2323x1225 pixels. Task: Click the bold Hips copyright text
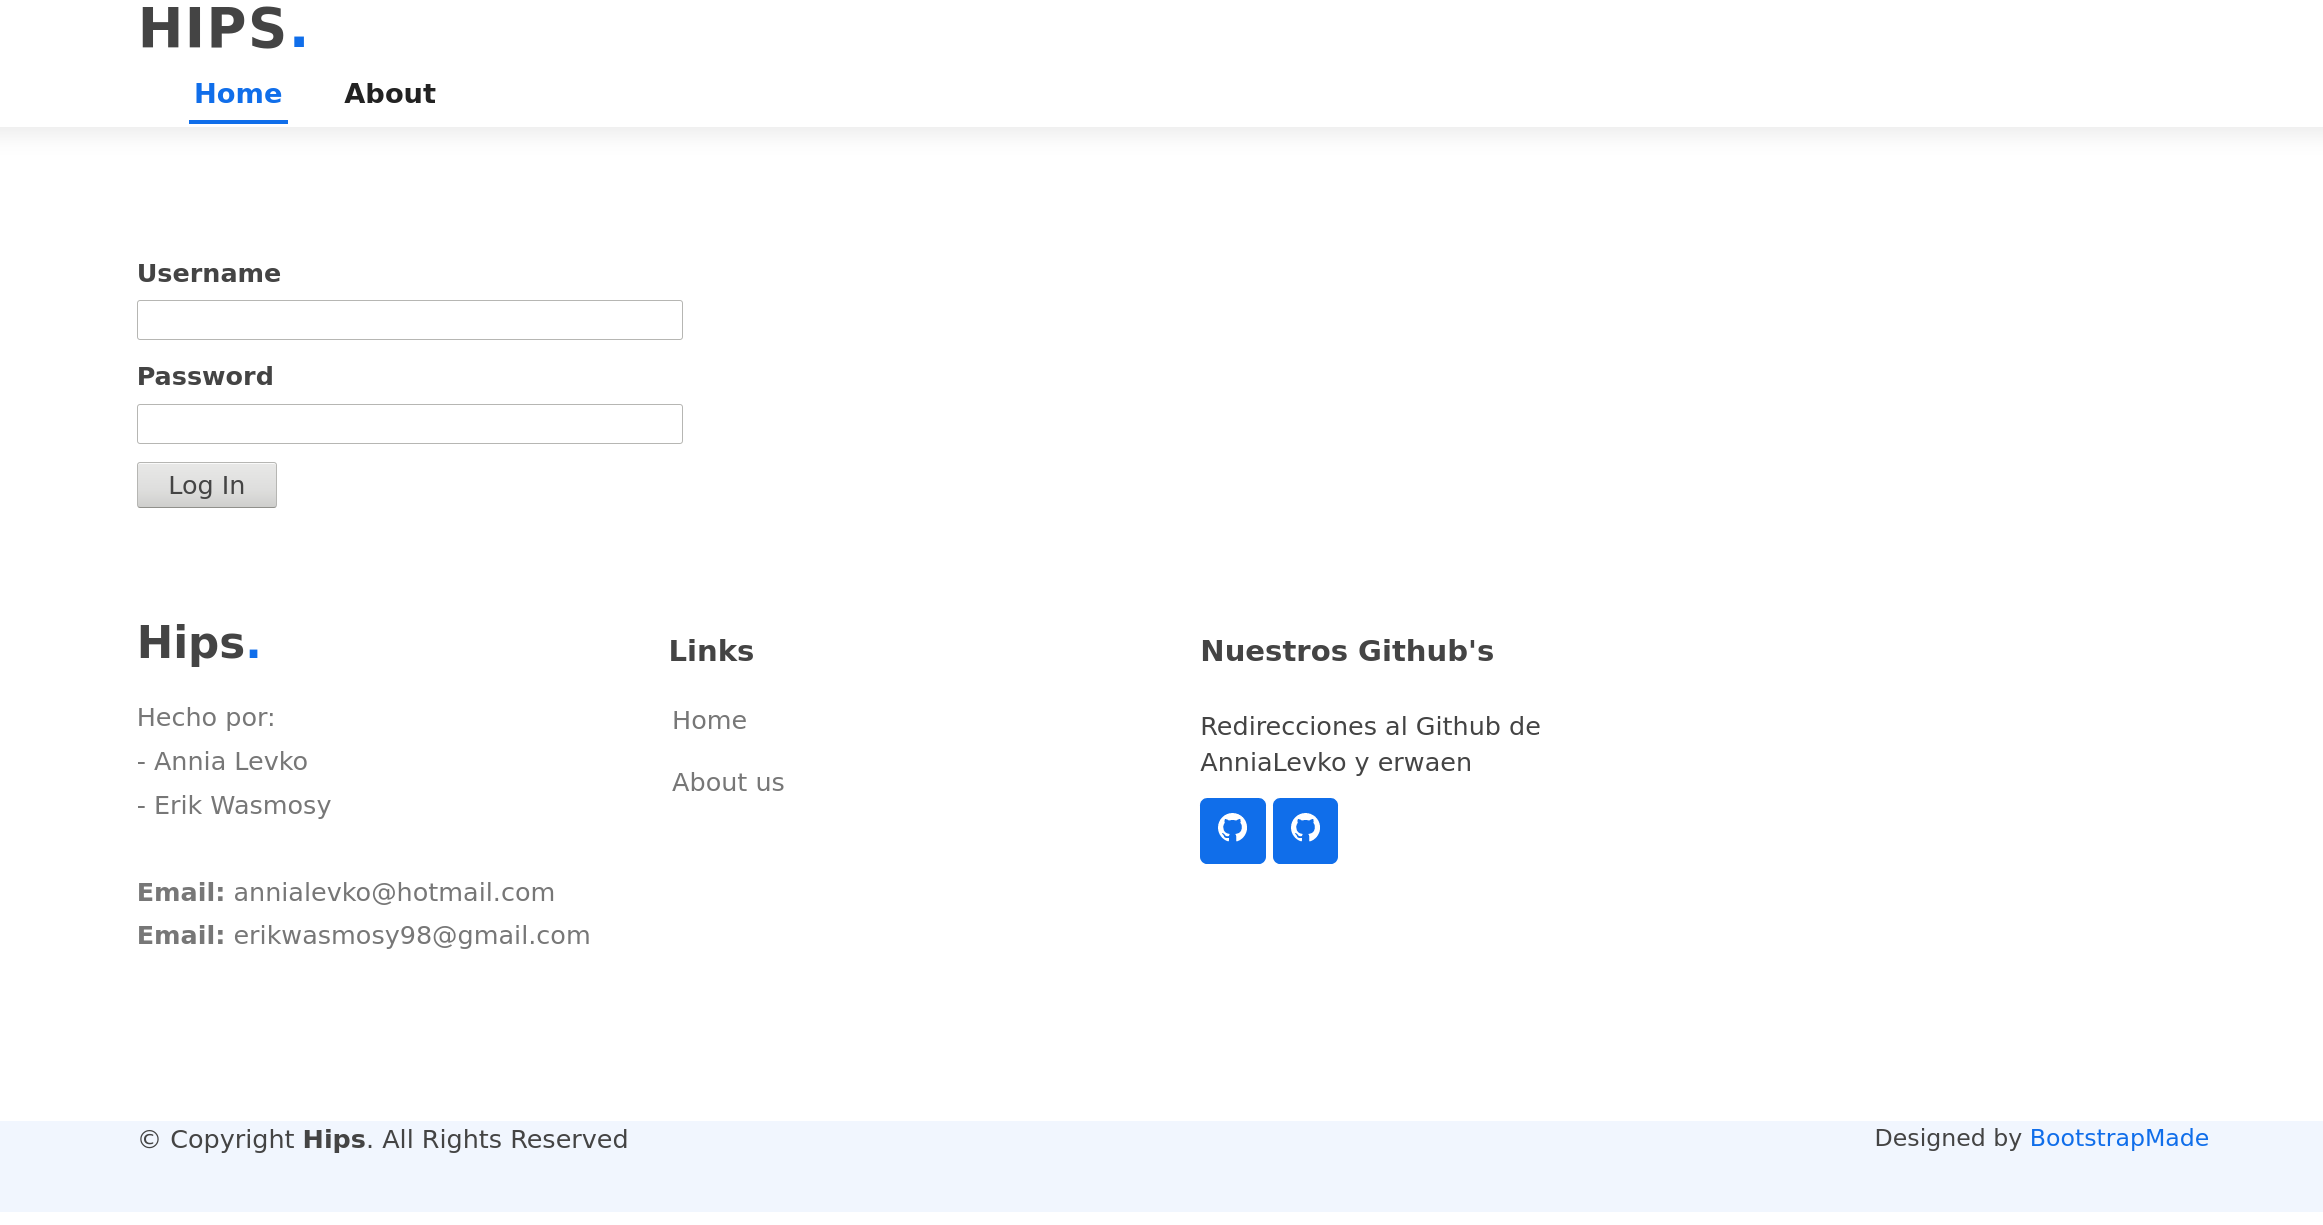(x=333, y=1139)
